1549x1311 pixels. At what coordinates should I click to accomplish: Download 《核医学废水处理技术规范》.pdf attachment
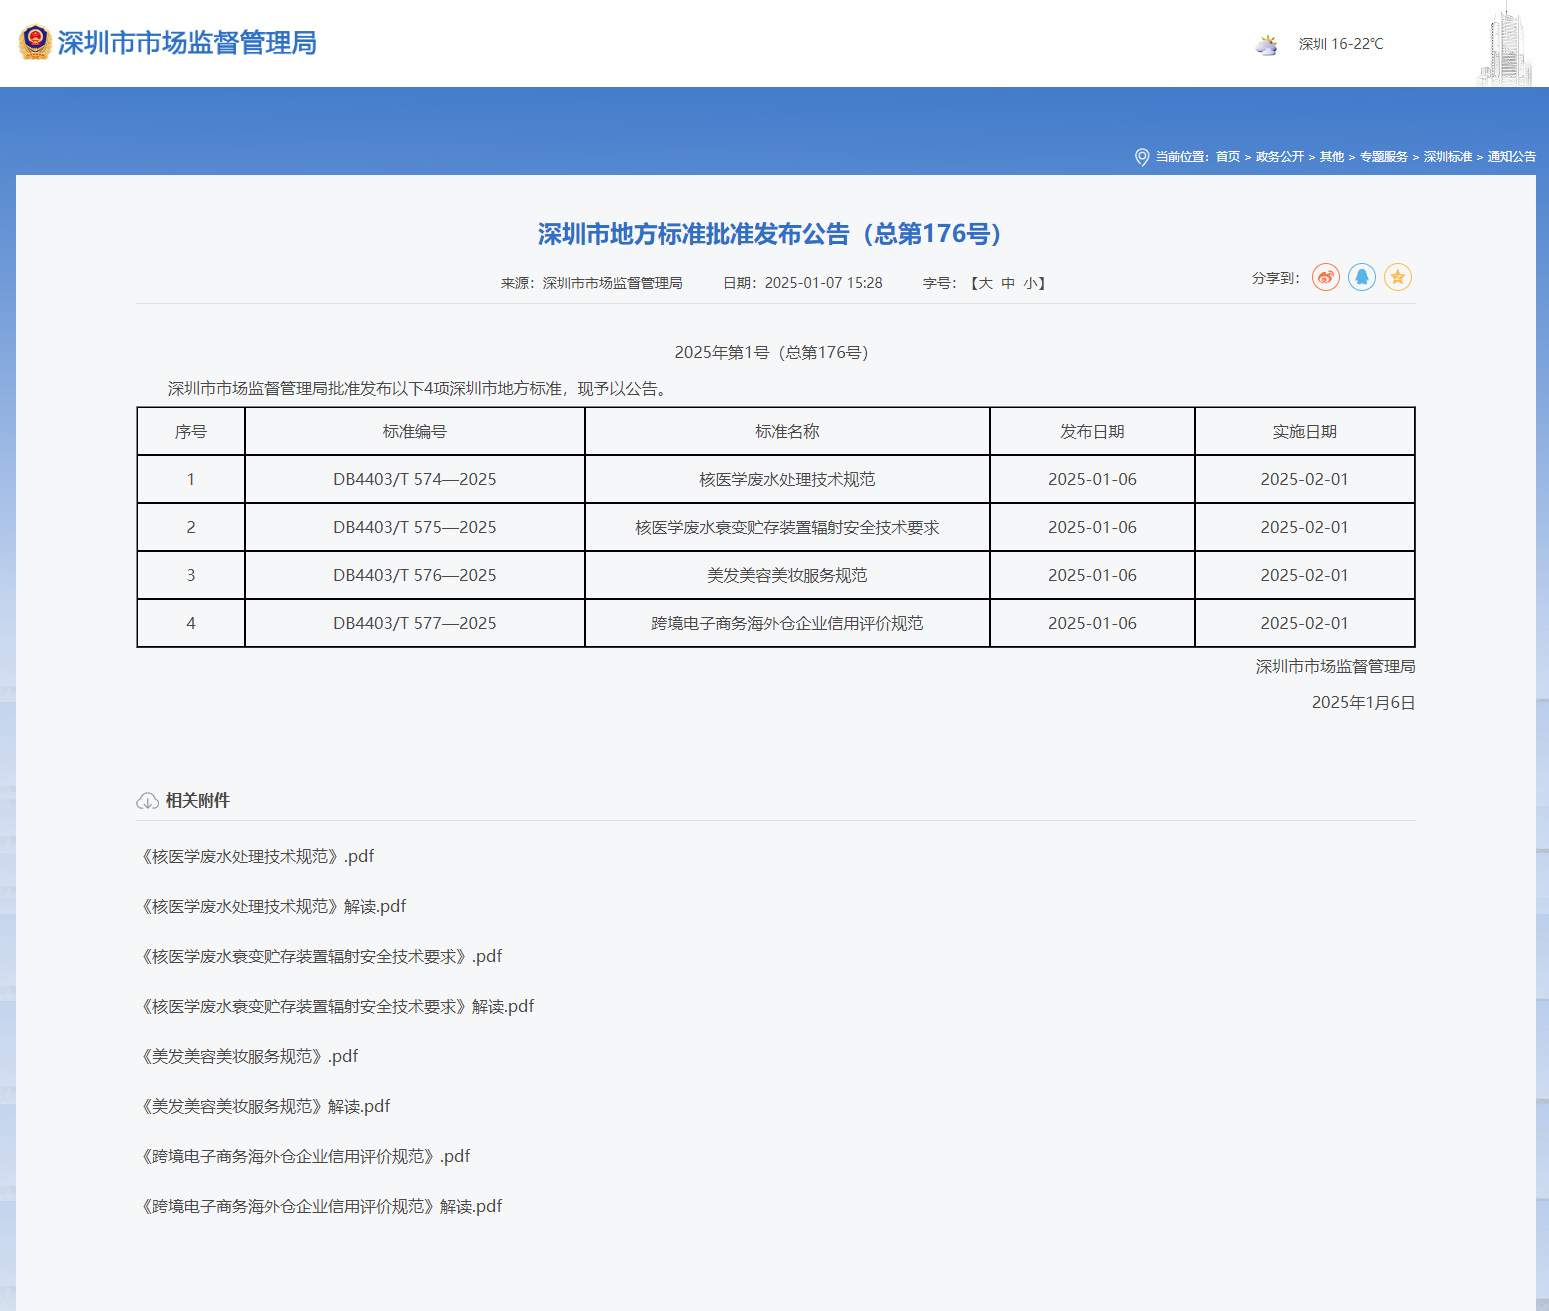point(256,856)
